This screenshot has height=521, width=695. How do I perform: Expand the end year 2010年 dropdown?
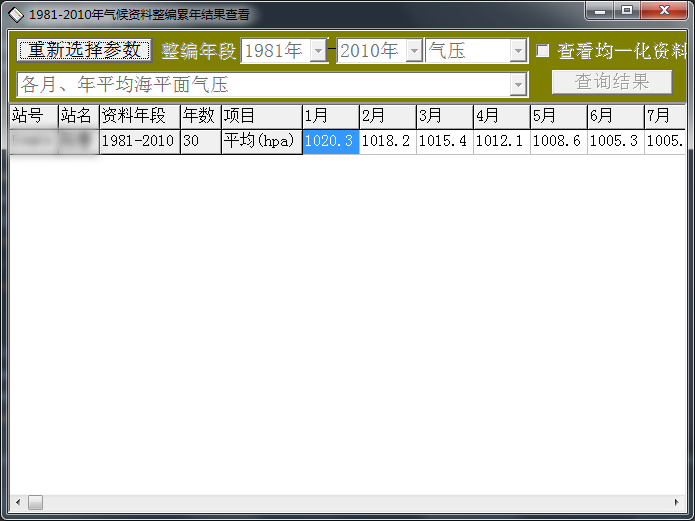point(414,51)
